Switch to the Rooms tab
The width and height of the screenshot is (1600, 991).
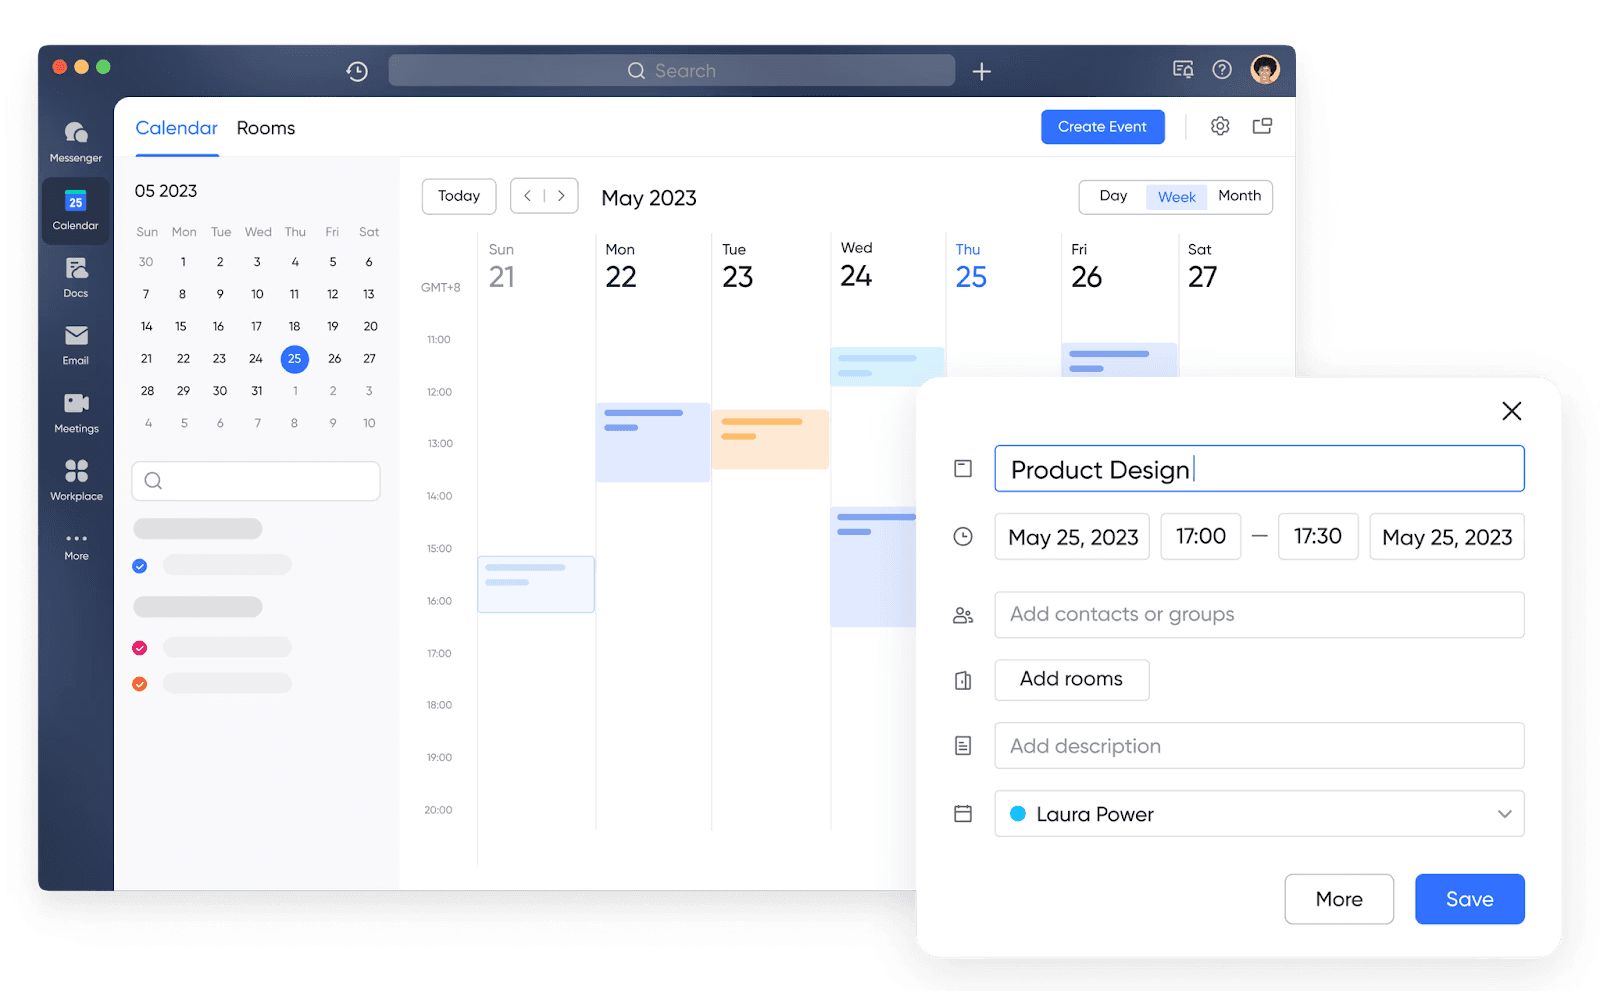266,128
